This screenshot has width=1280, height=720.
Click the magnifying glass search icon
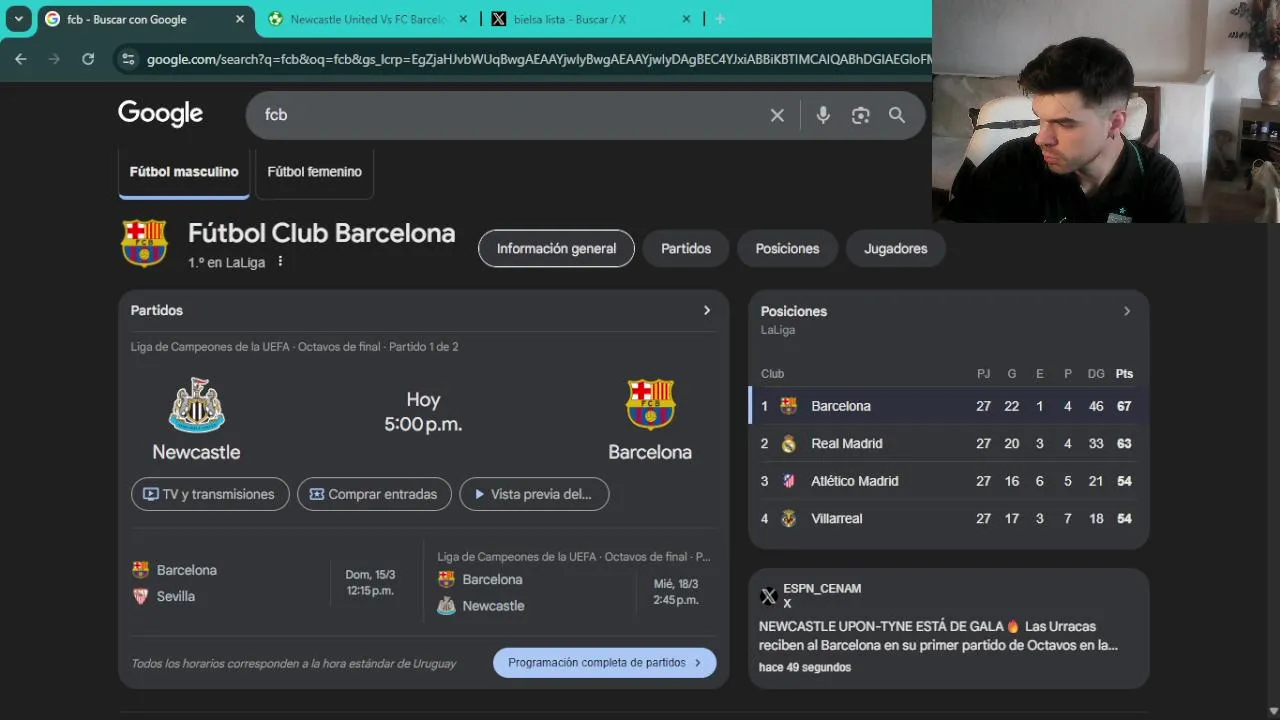[x=897, y=115]
